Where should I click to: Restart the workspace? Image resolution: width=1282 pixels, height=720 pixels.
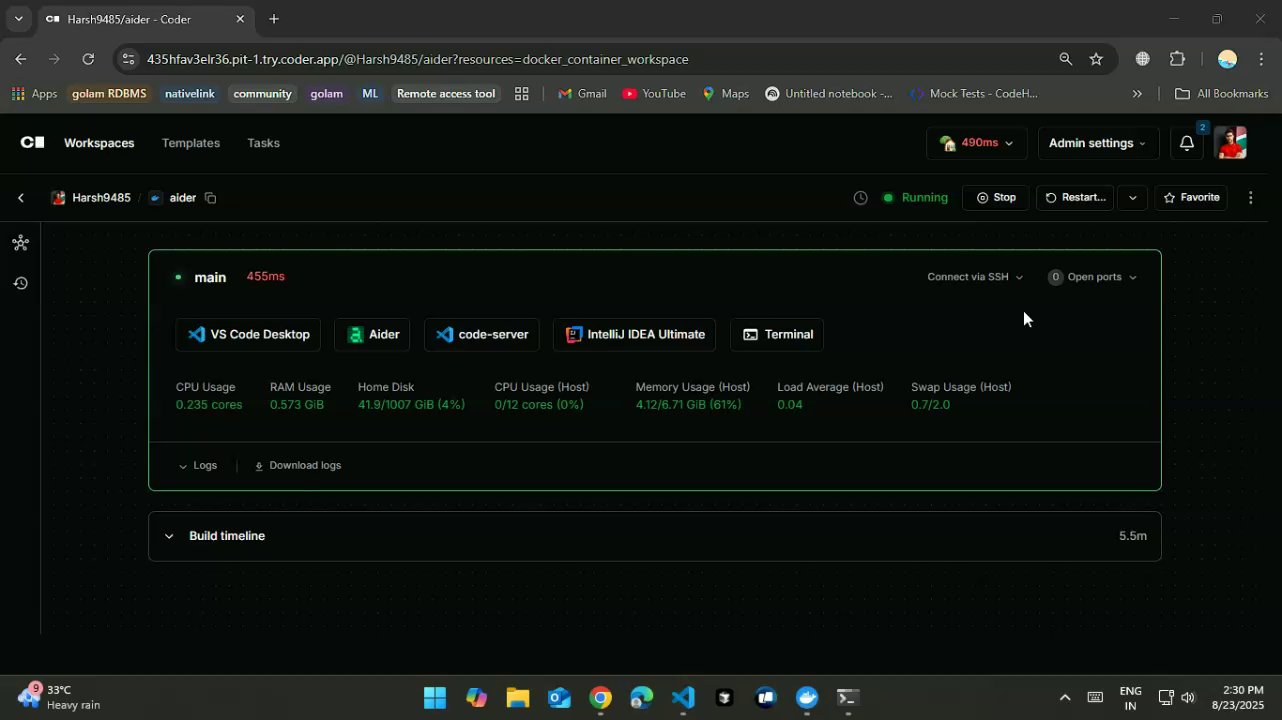pyautogui.click(x=1076, y=198)
